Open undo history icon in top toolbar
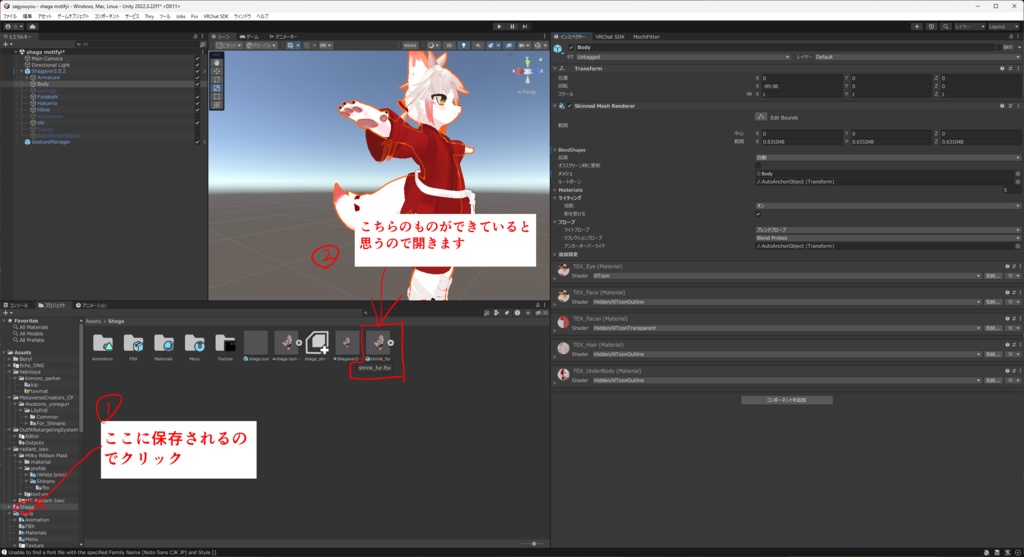Viewport: 1024px width, 557px height. (x=931, y=27)
